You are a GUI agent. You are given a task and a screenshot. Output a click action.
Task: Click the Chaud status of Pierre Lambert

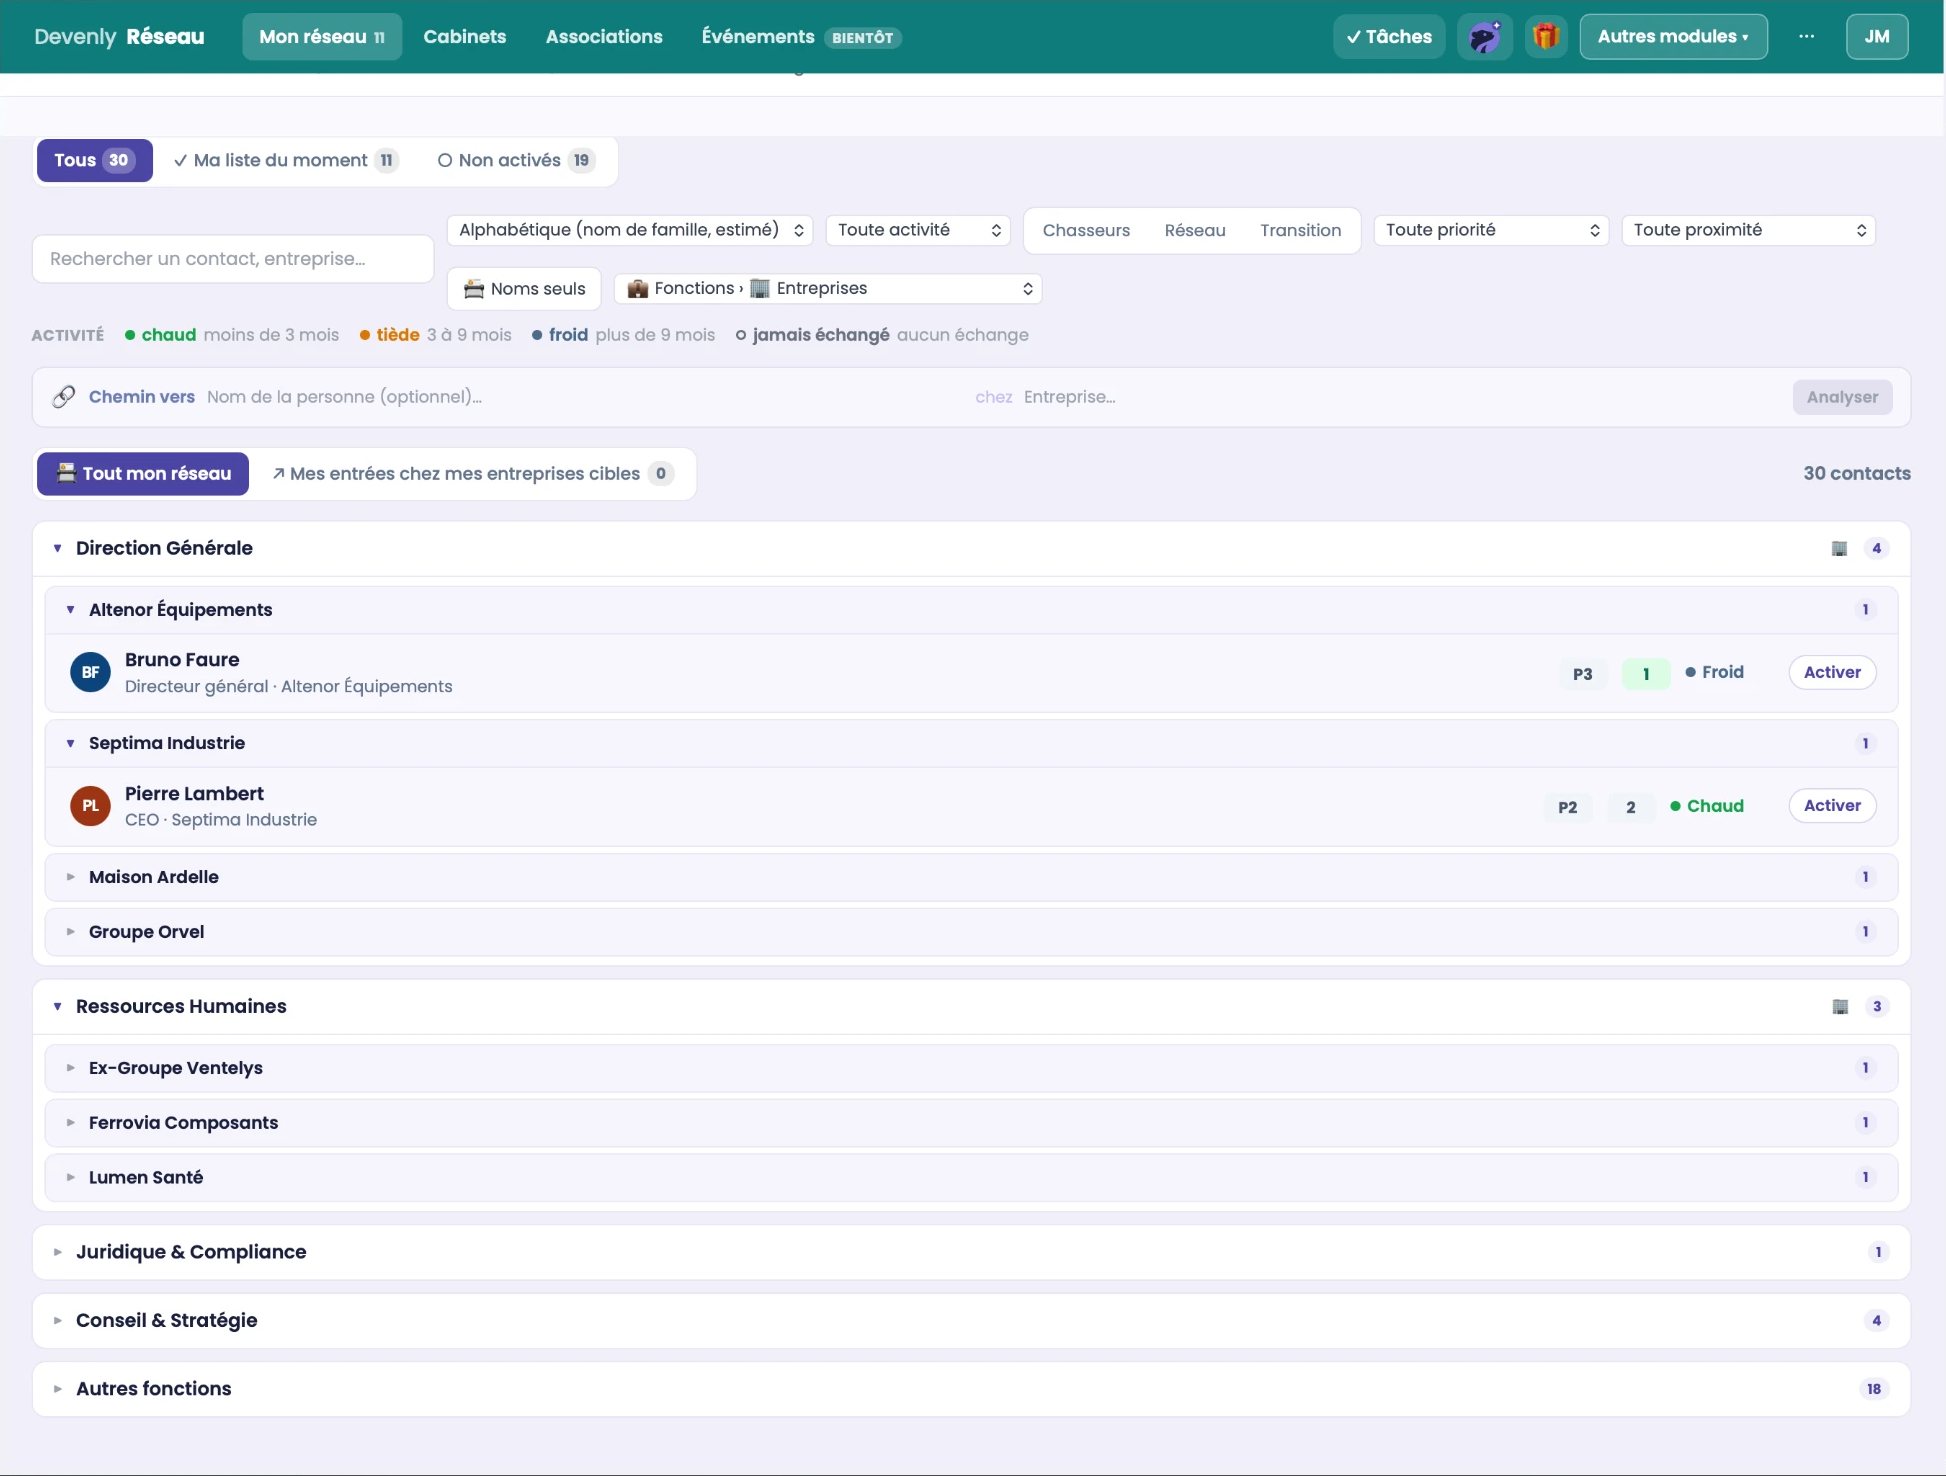pos(1707,806)
